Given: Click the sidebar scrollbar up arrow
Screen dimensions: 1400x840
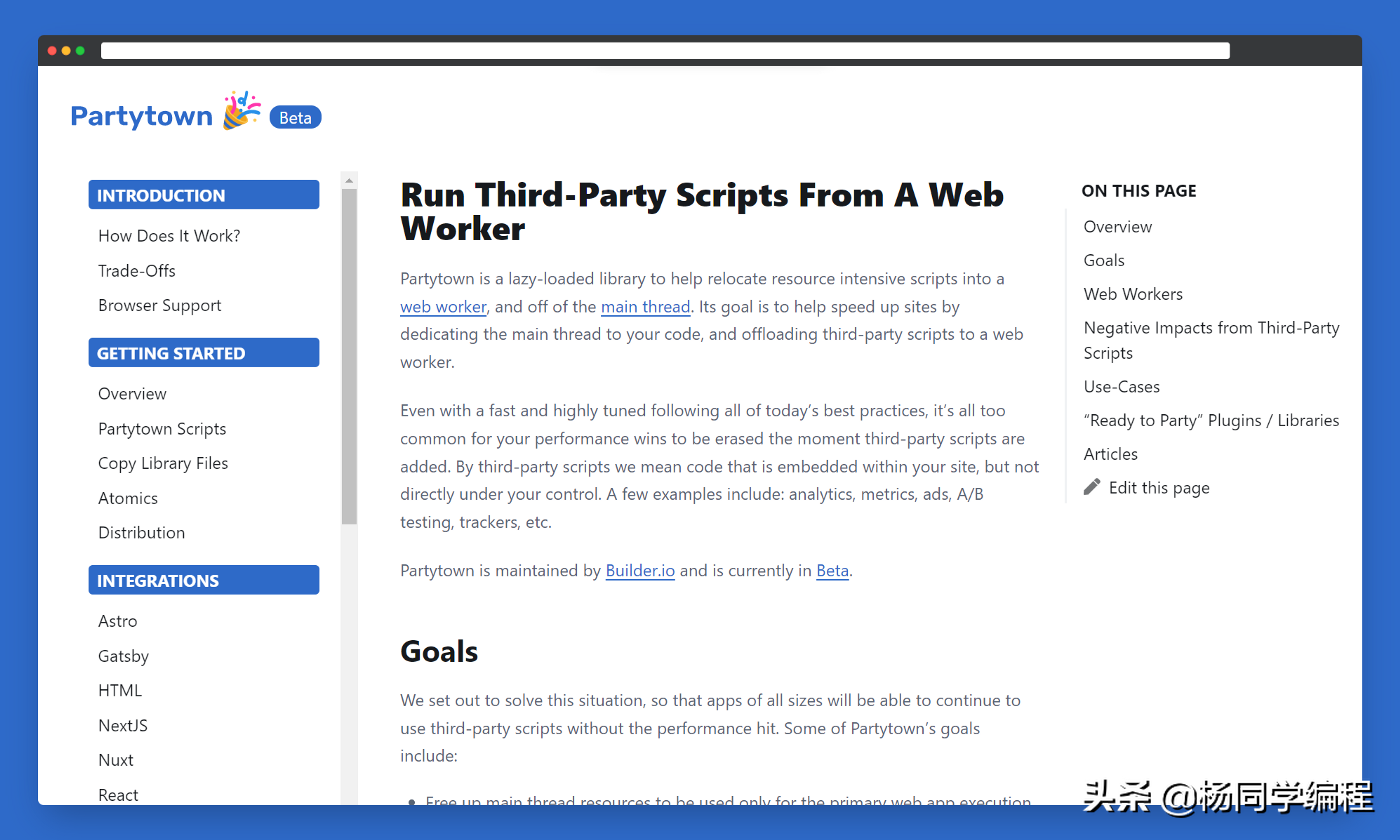Looking at the screenshot, I should [x=349, y=181].
